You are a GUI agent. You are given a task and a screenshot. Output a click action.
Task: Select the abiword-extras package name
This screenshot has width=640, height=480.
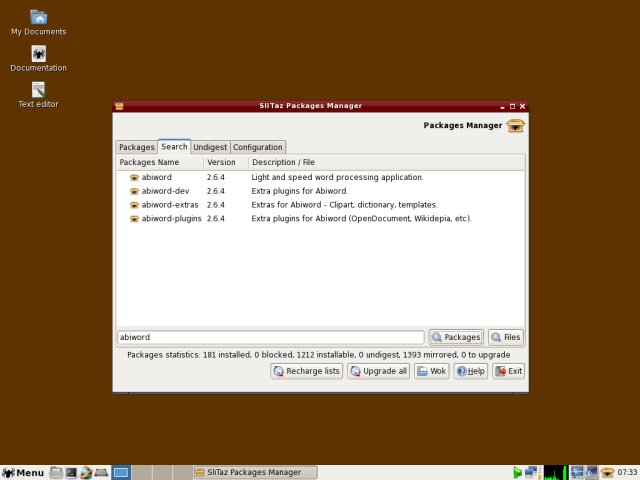pyautogui.click(x=170, y=205)
